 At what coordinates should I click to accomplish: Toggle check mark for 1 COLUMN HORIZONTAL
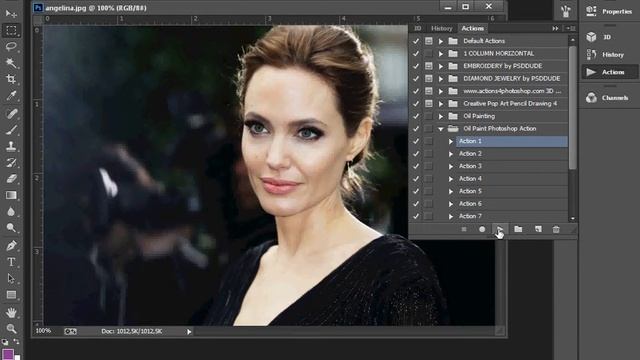[x=416, y=53]
